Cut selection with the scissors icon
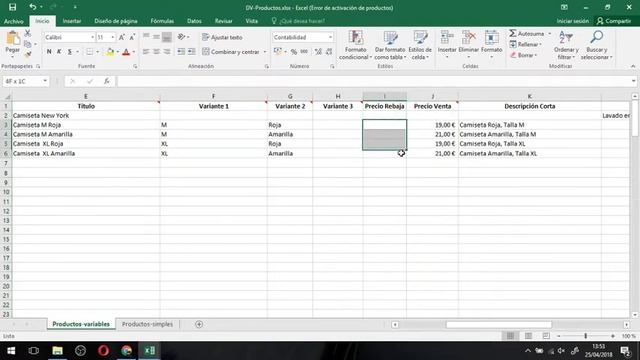The image size is (640, 360). (28, 33)
